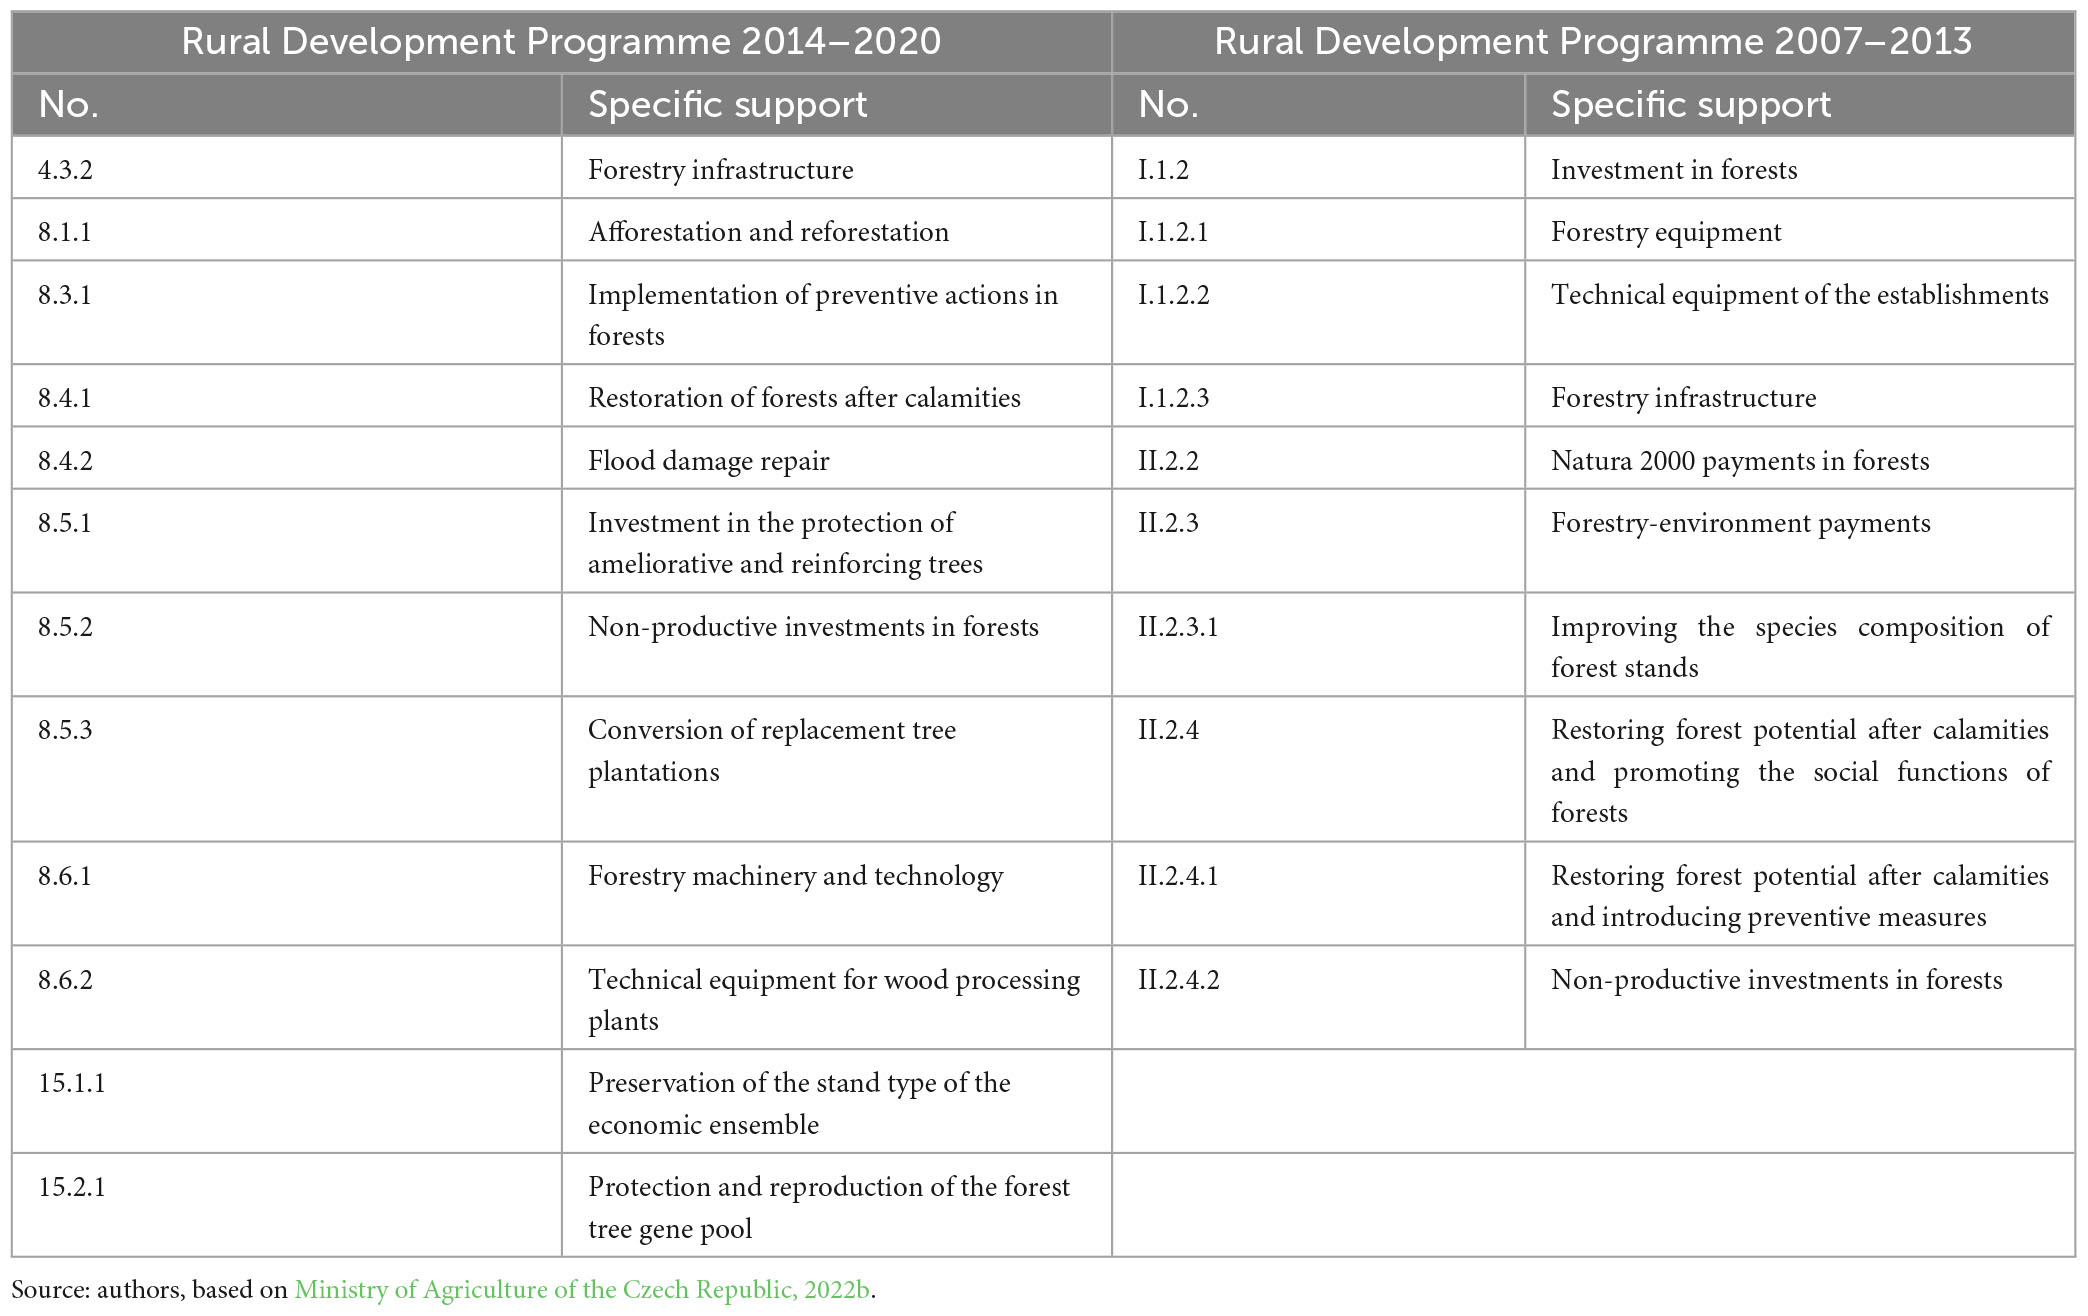Image resolution: width=2088 pixels, height=1316 pixels.
Task: Click cell number 8.6.2
Action: pos(286,998)
